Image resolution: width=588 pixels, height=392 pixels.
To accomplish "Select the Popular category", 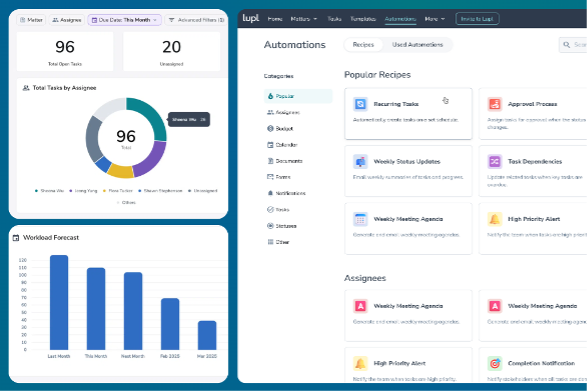I will pyautogui.click(x=298, y=96).
